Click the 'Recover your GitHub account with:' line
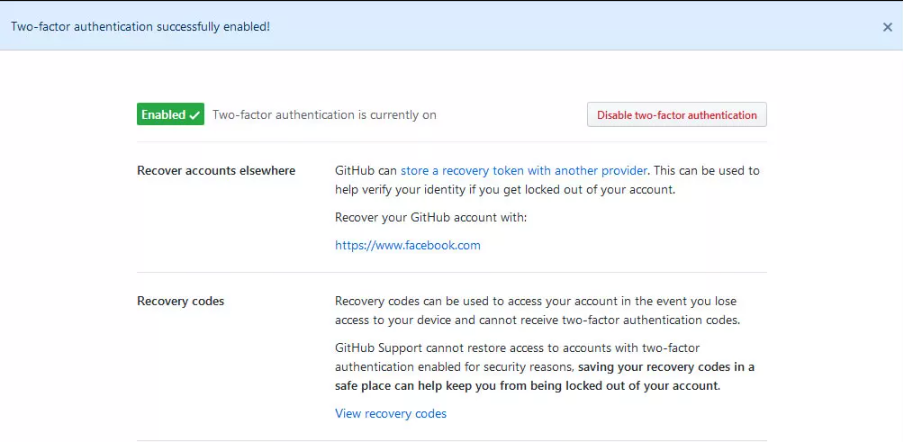Viewport: 903px width, 442px height. [431, 218]
